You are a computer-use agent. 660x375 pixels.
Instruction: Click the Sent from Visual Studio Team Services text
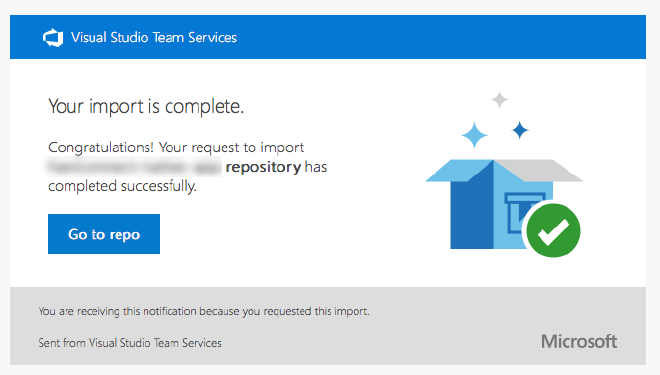click(130, 343)
